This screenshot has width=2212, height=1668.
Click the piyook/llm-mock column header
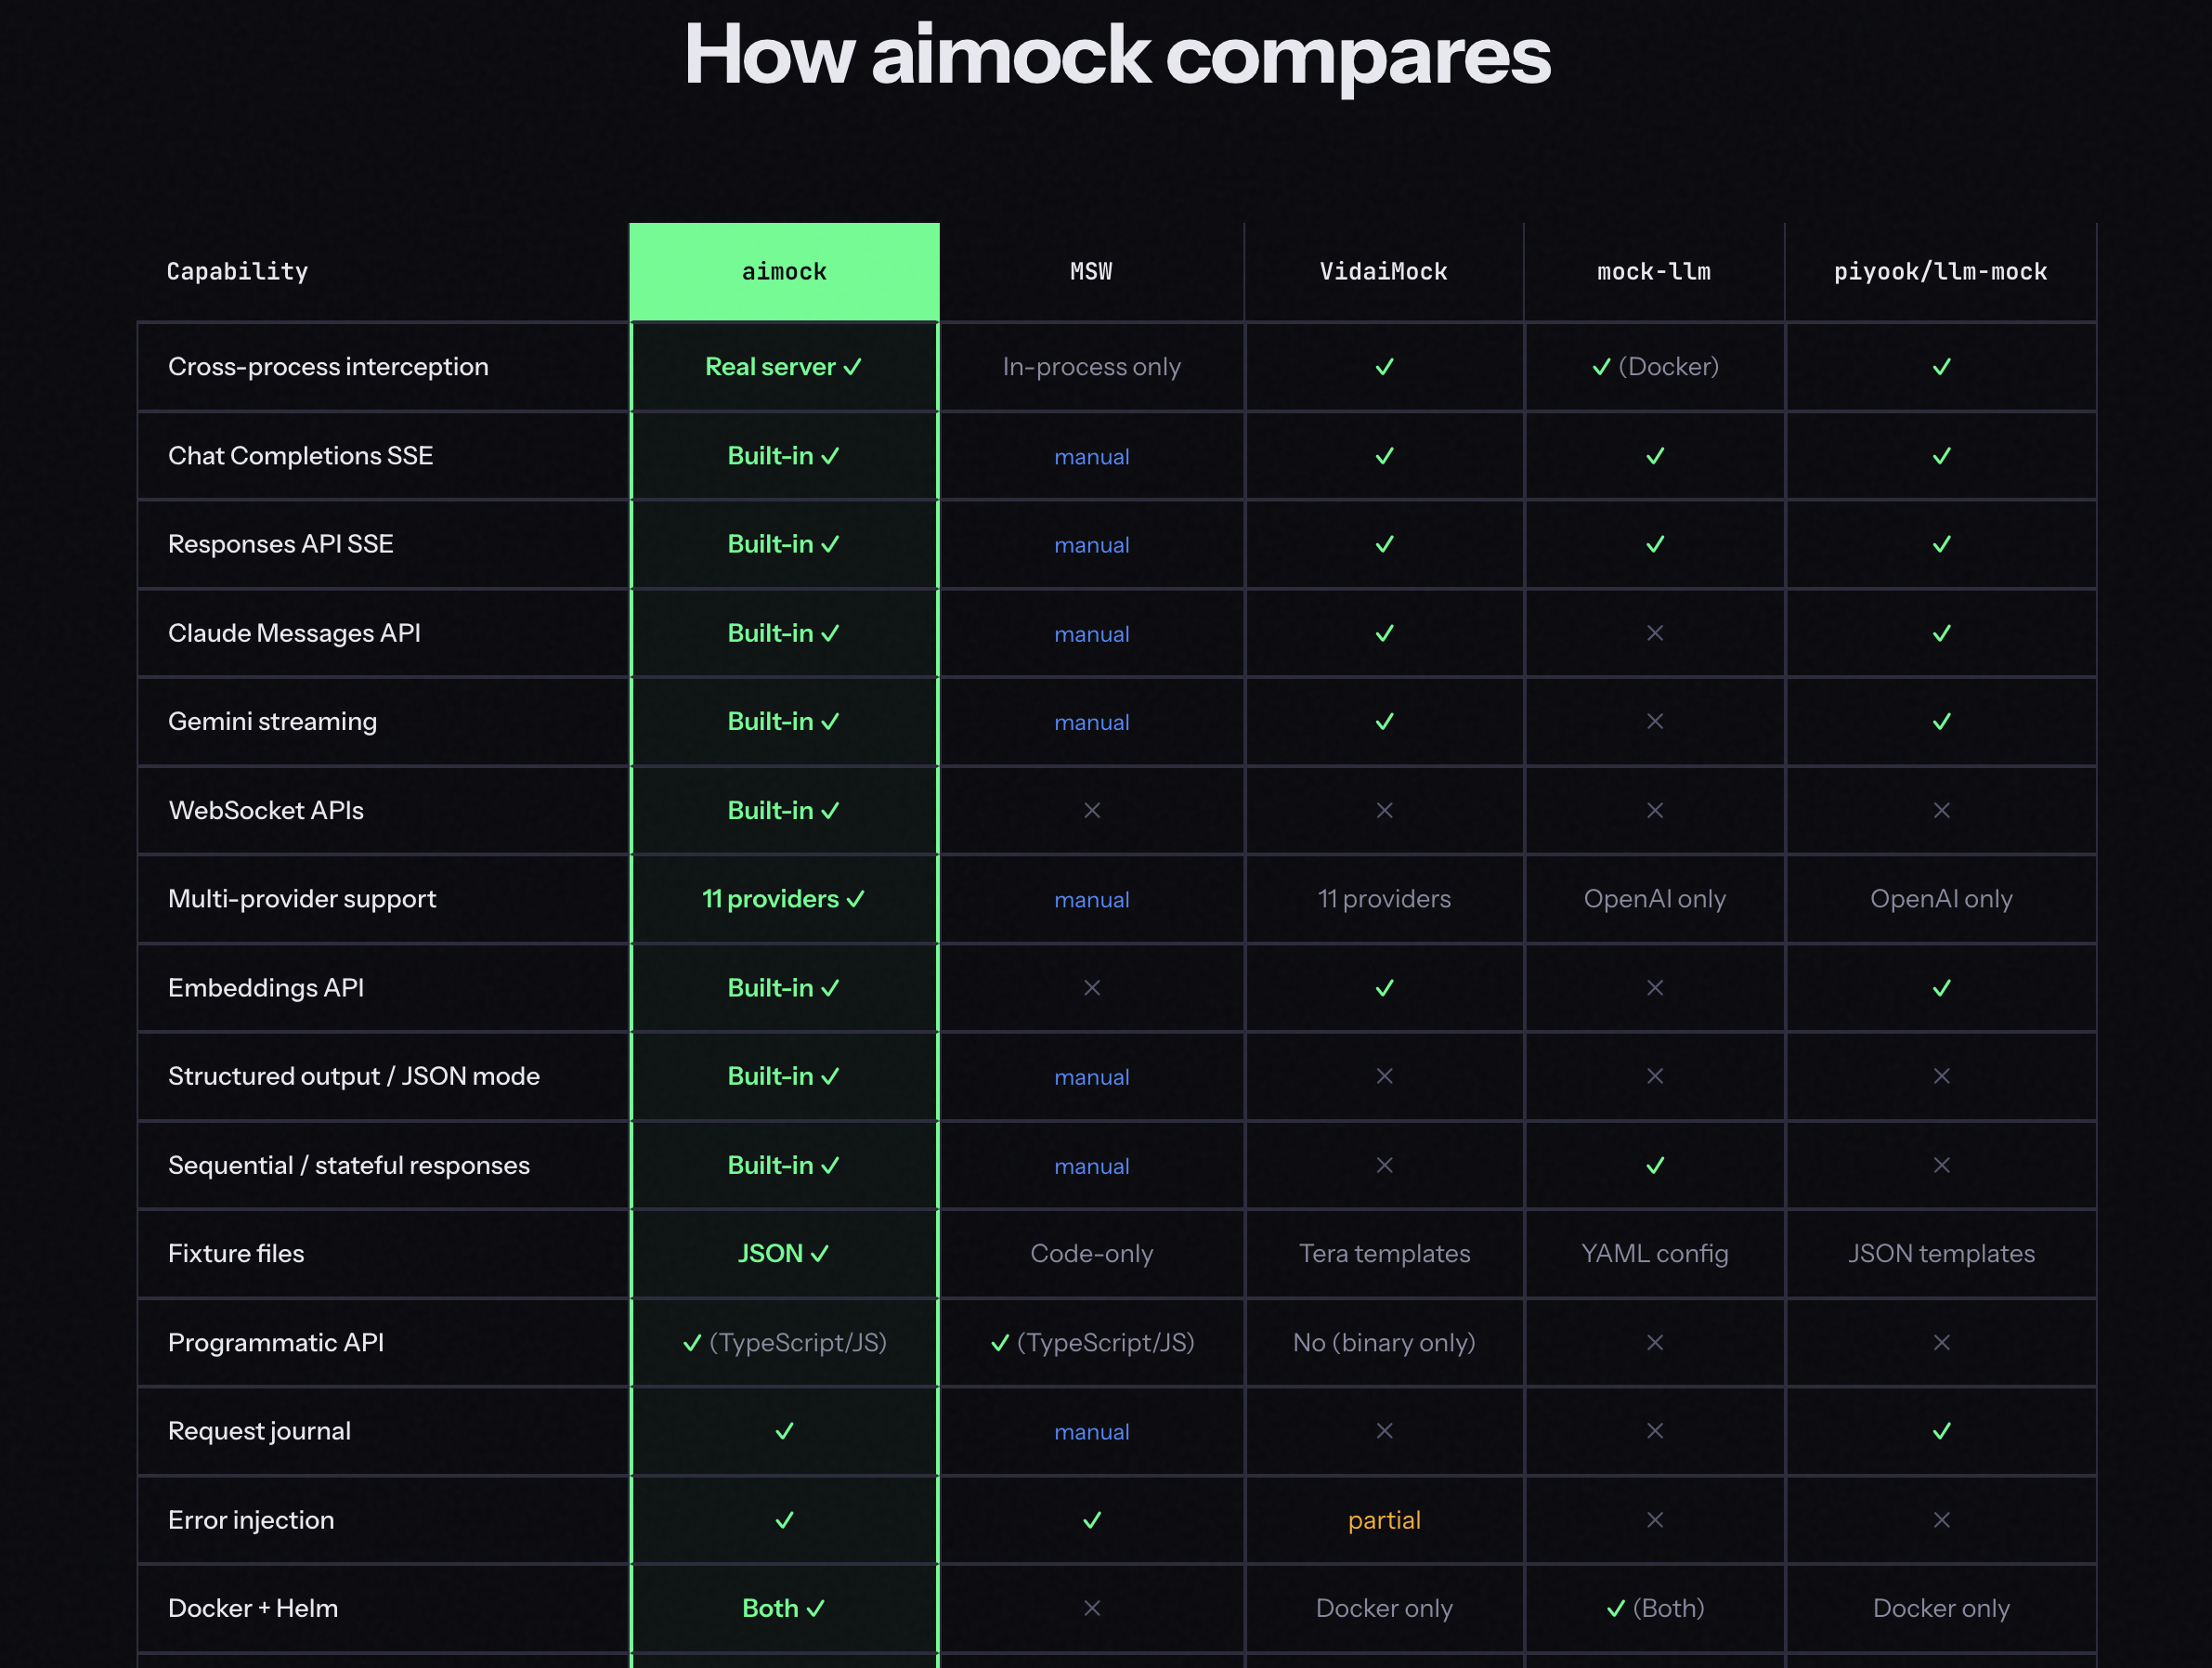tap(1940, 272)
